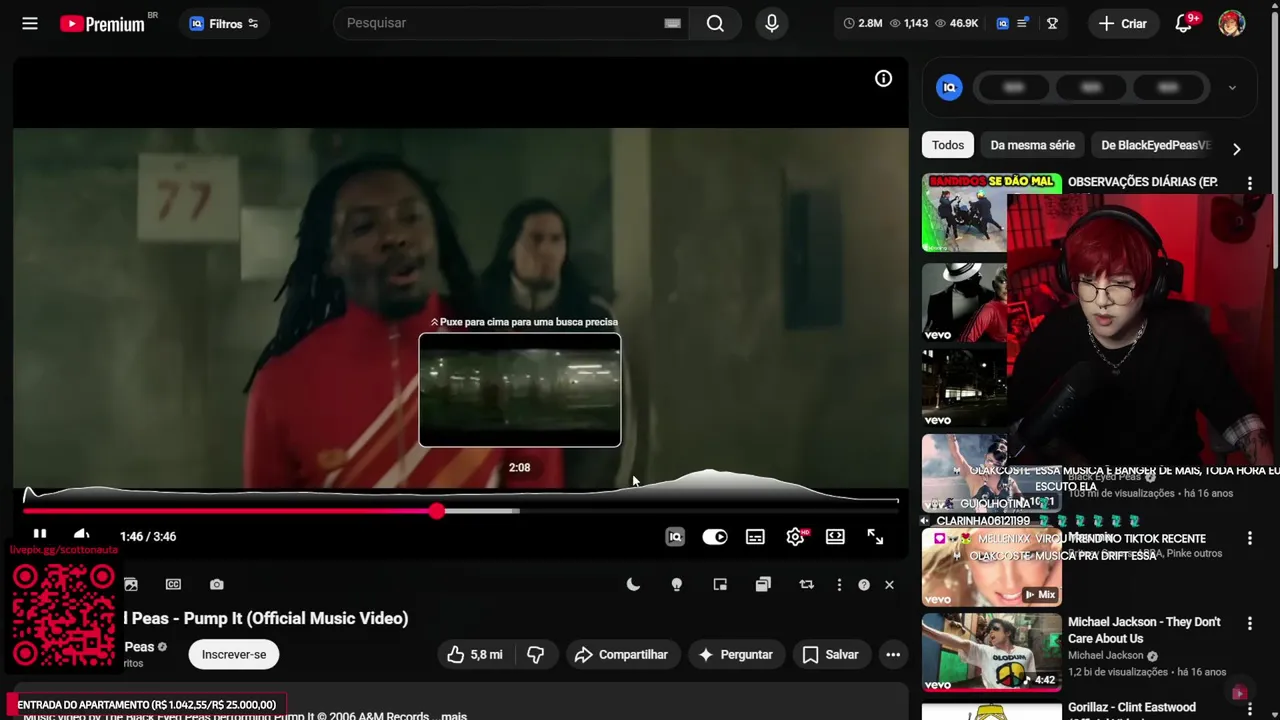Expand the vidIQ side panel chevron
This screenshot has height=720, width=1280.
(1232, 88)
